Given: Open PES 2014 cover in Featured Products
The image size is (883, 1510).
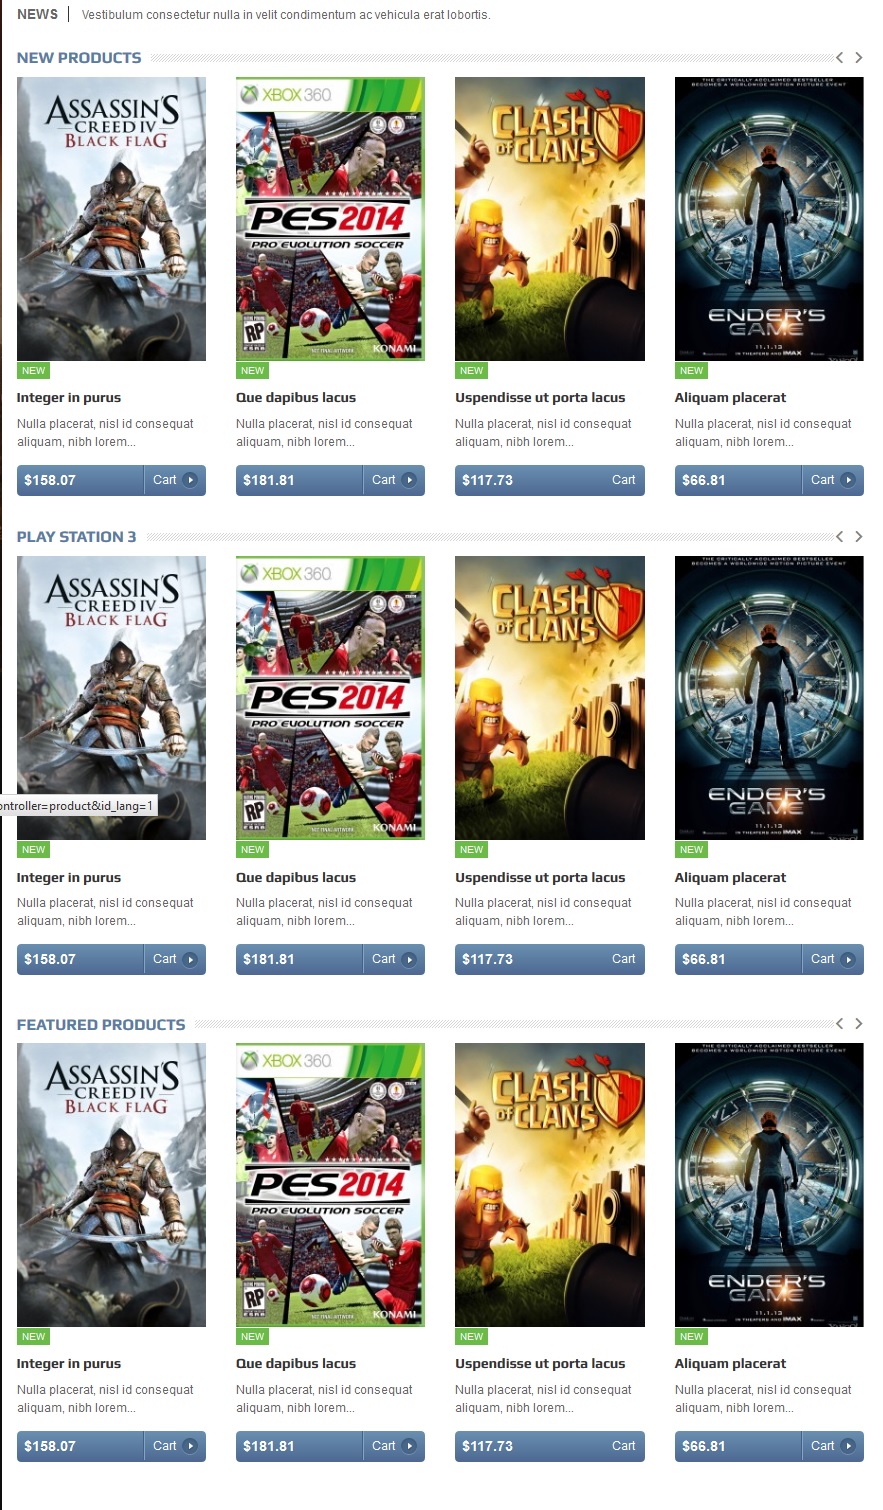Looking at the screenshot, I should (x=330, y=1185).
